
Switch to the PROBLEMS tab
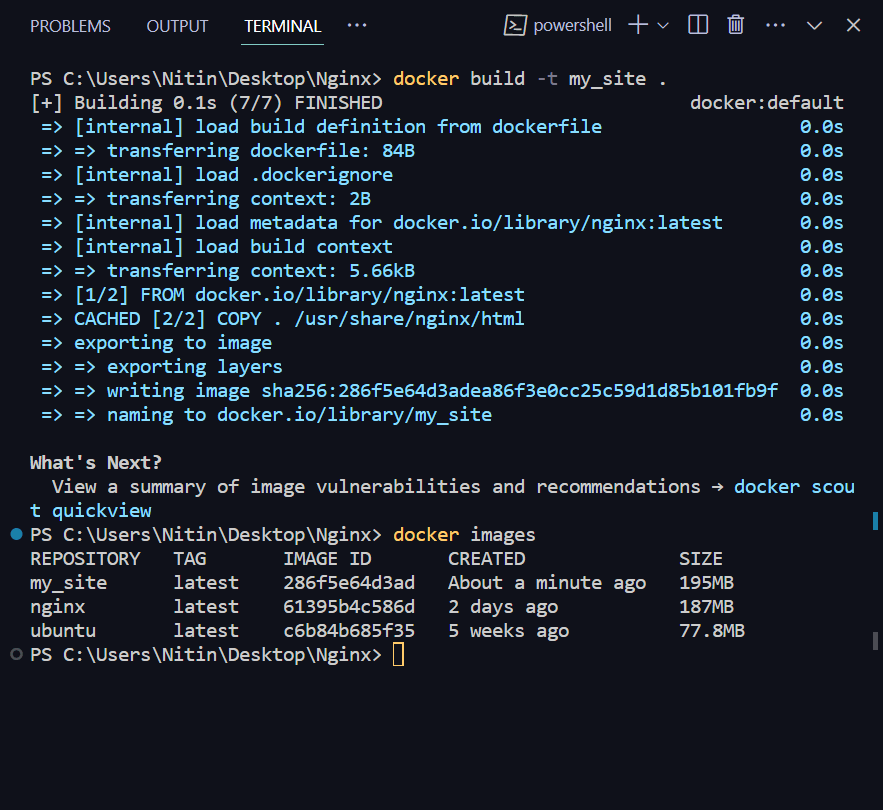[70, 26]
